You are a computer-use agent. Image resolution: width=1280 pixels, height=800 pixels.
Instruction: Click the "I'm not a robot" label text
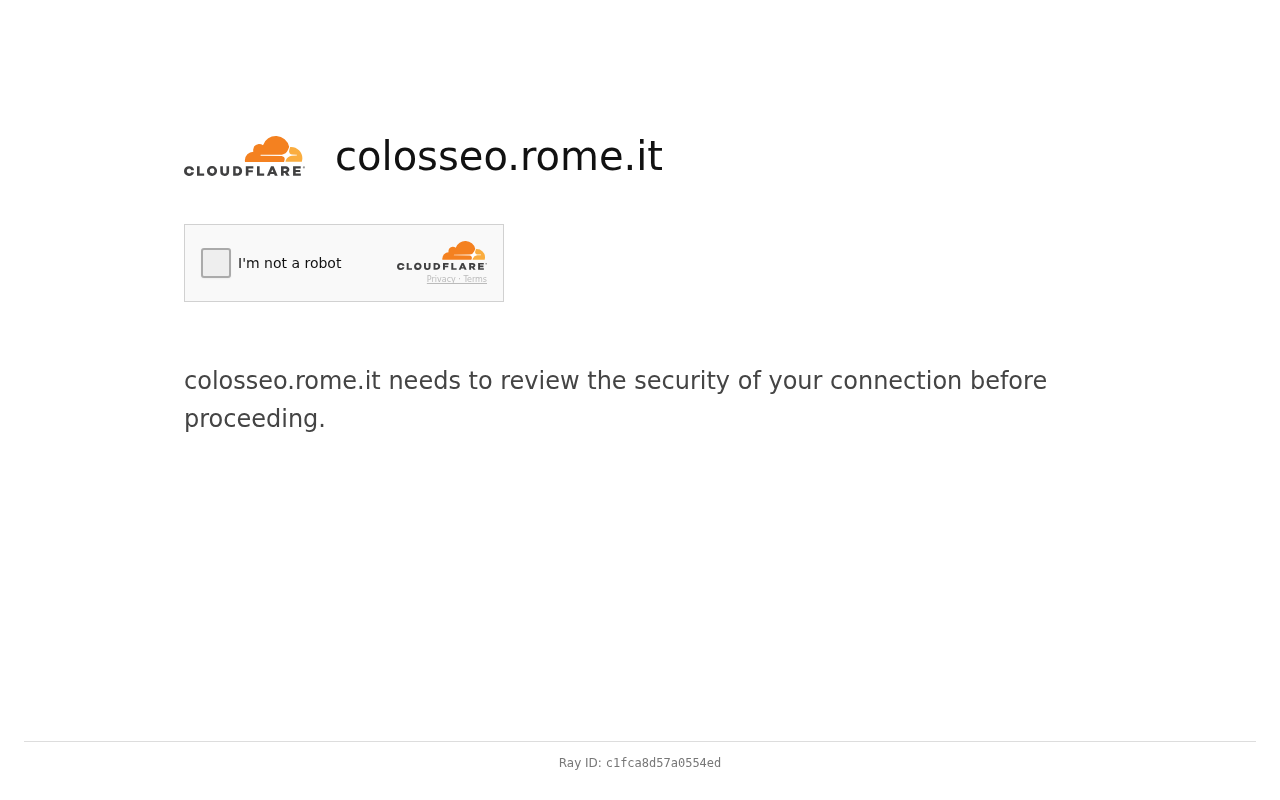290,263
